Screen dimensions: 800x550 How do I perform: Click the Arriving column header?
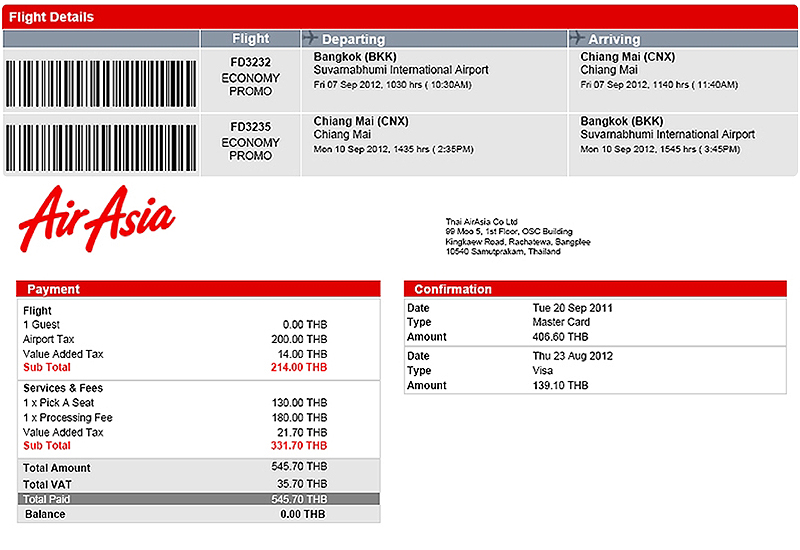(614, 39)
